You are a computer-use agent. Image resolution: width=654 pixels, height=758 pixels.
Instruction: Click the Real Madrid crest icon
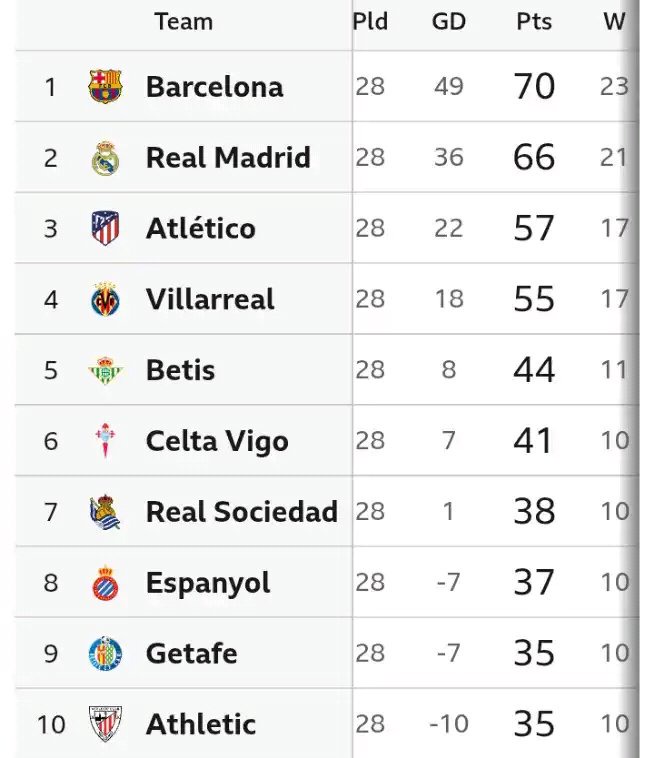click(x=105, y=158)
